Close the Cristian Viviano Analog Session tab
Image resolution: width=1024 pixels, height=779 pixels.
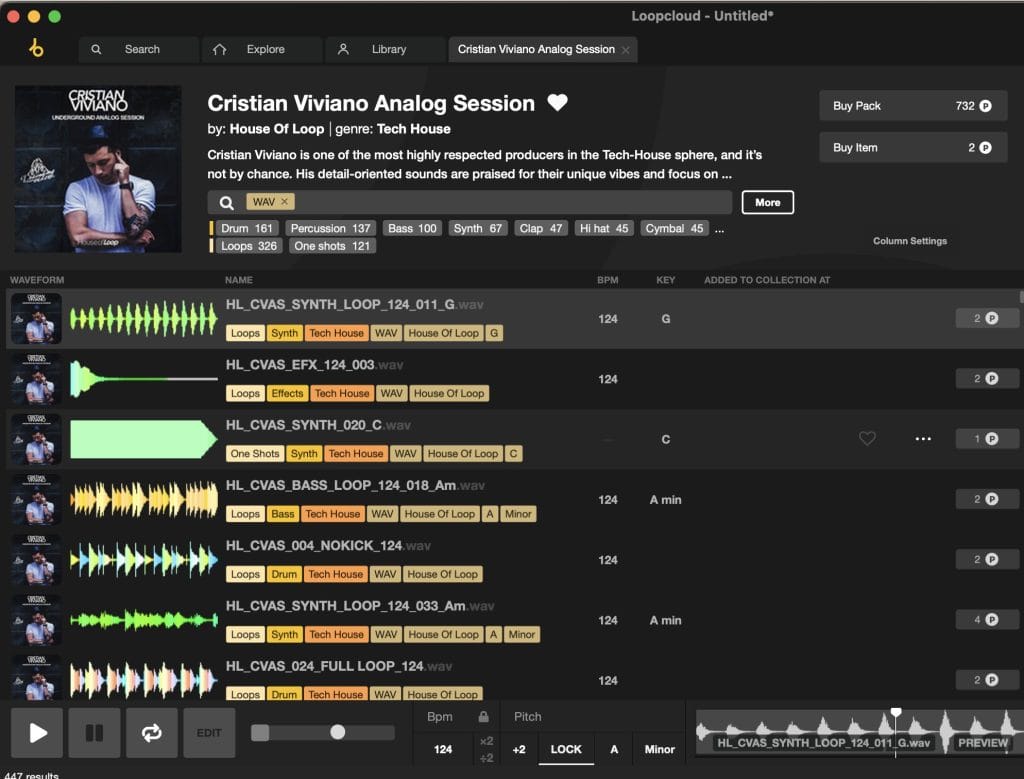click(x=626, y=50)
